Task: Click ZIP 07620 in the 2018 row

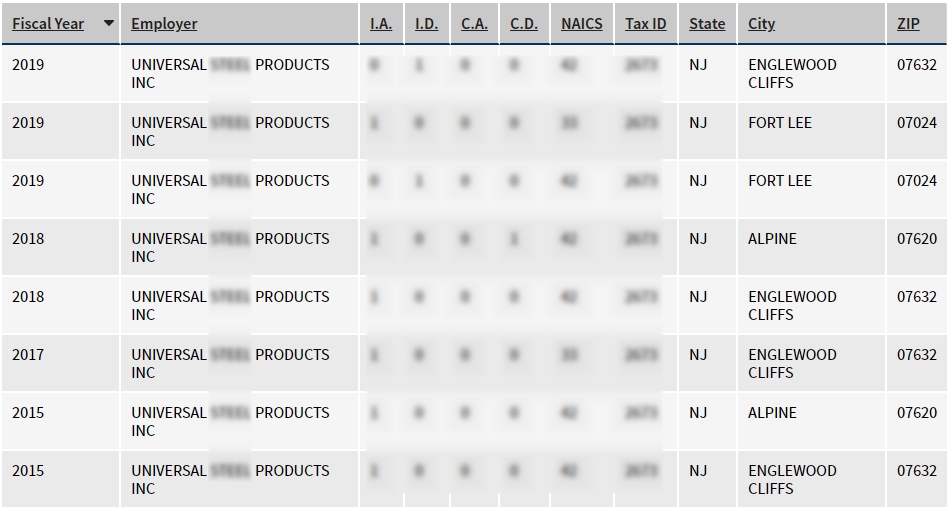Action: pos(917,239)
